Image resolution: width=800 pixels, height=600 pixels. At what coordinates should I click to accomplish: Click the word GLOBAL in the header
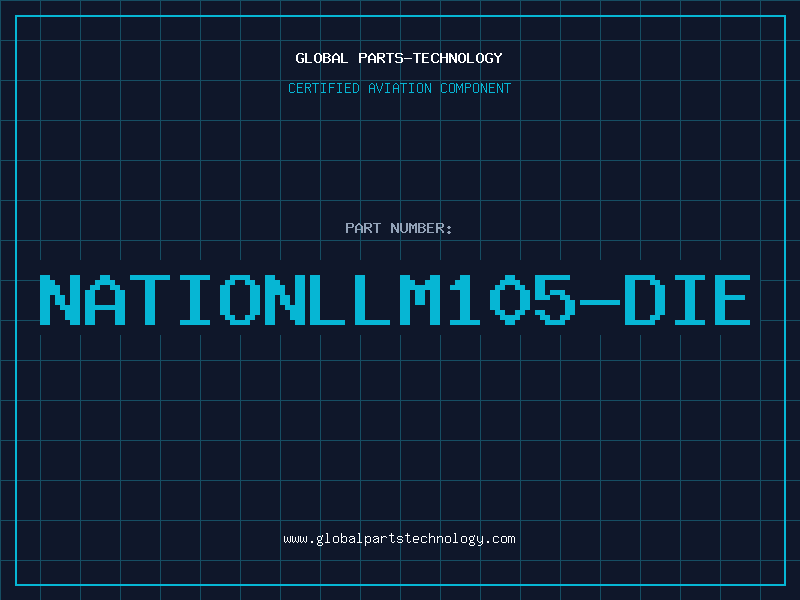tap(322, 58)
